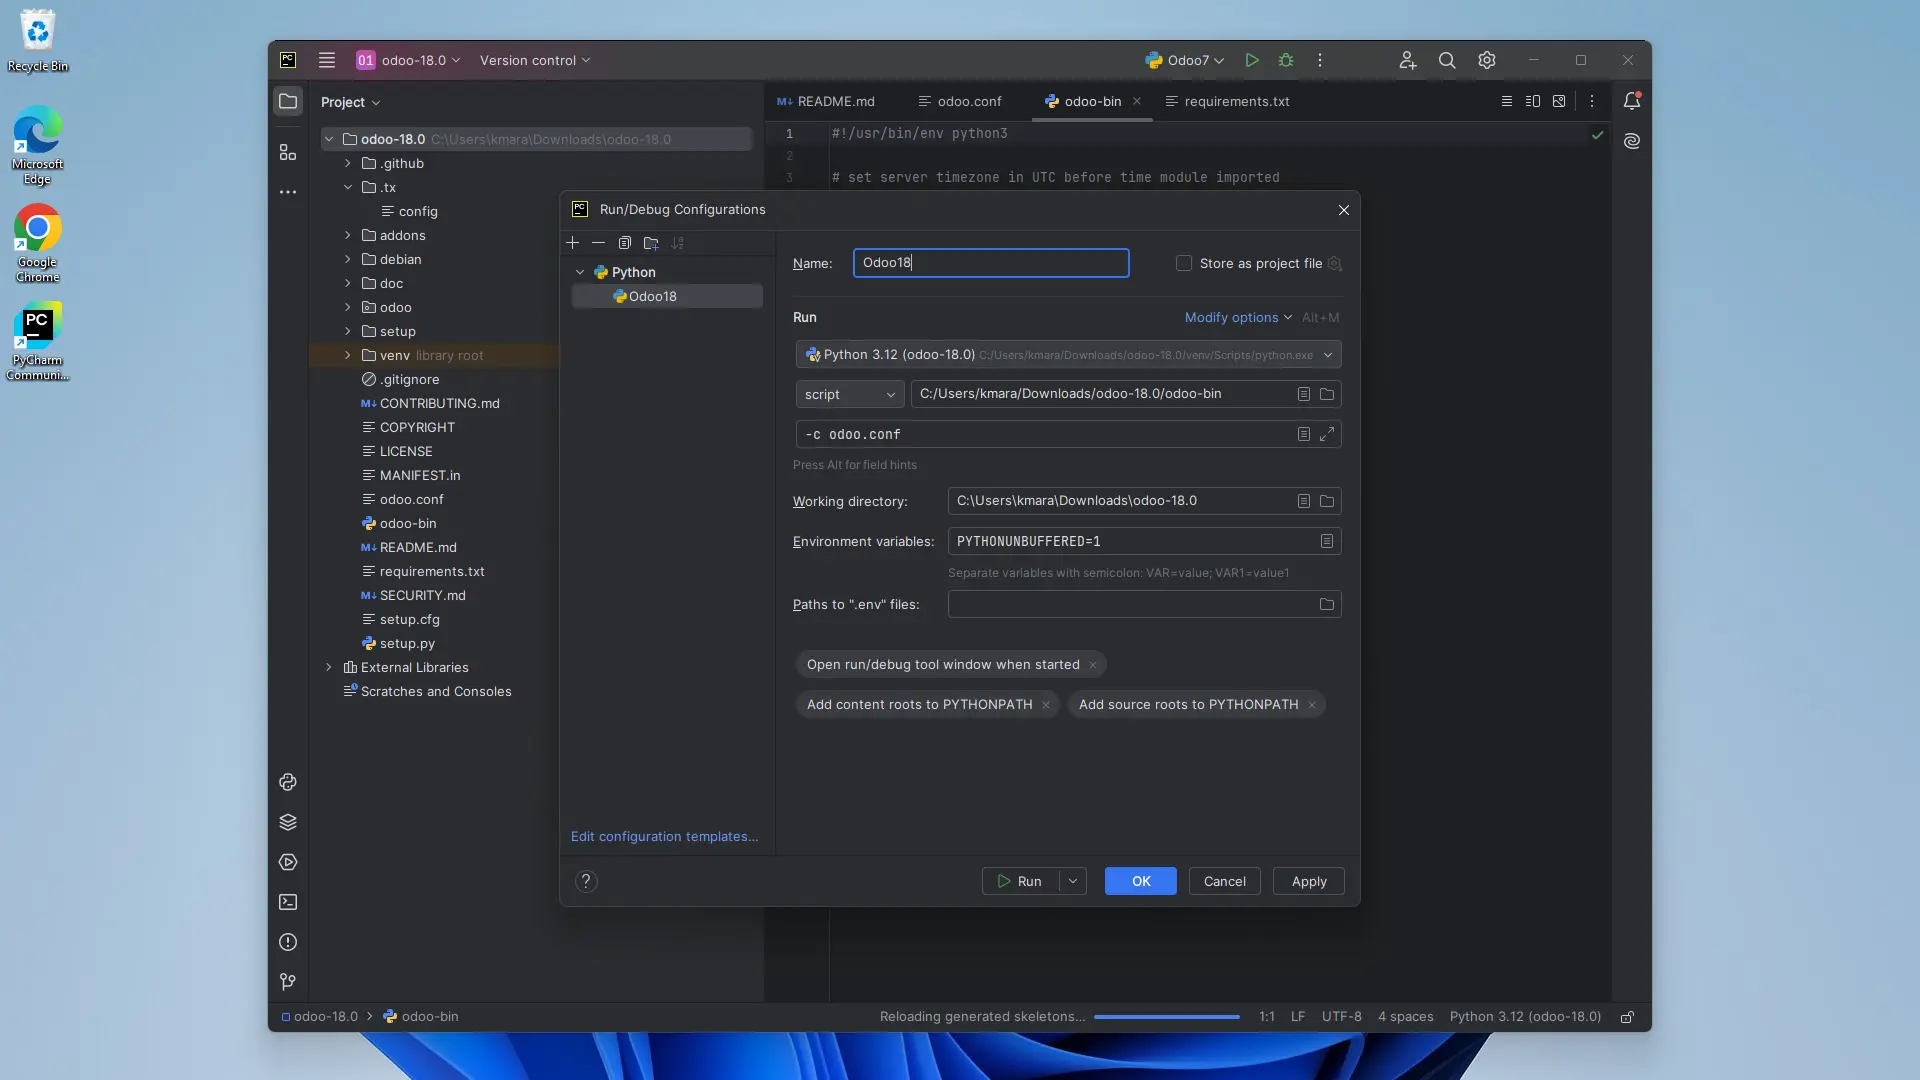Open the Python interpreter version dropdown
Viewport: 1920px width, 1080px height.
click(1329, 353)
